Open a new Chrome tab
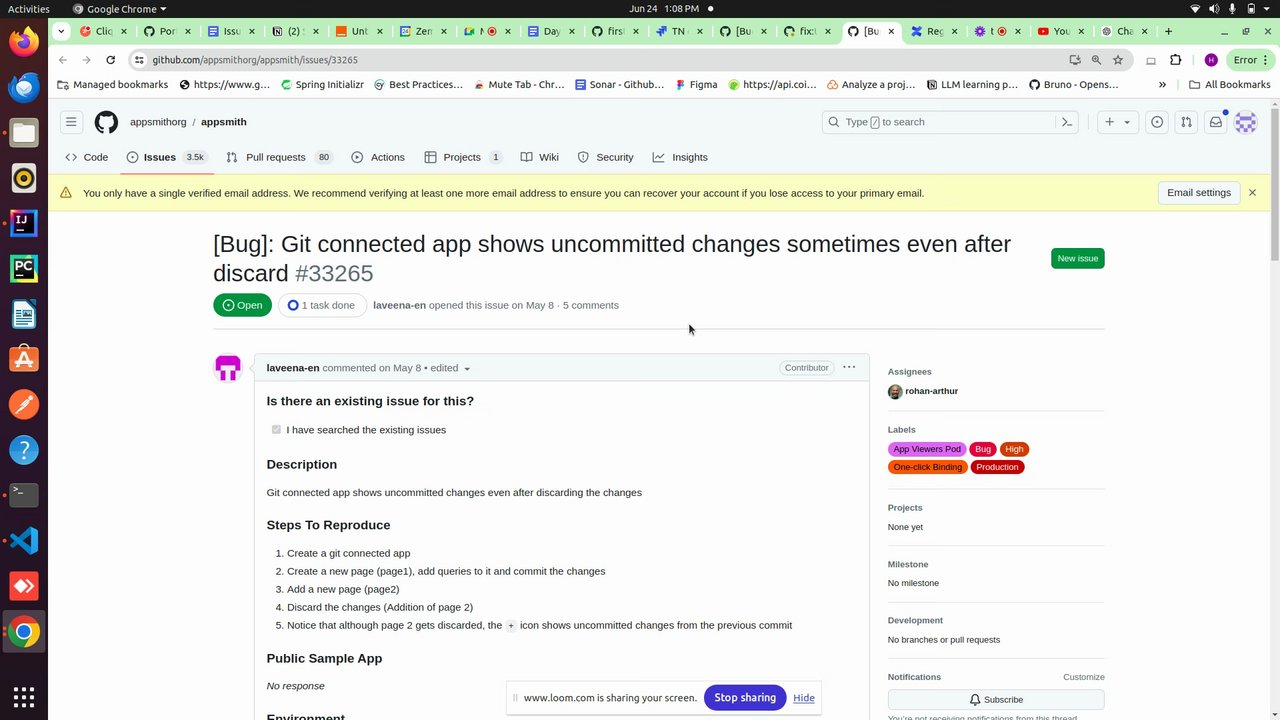The width and height of the screenshot is (1280, 720). [x=1168, y=31]
